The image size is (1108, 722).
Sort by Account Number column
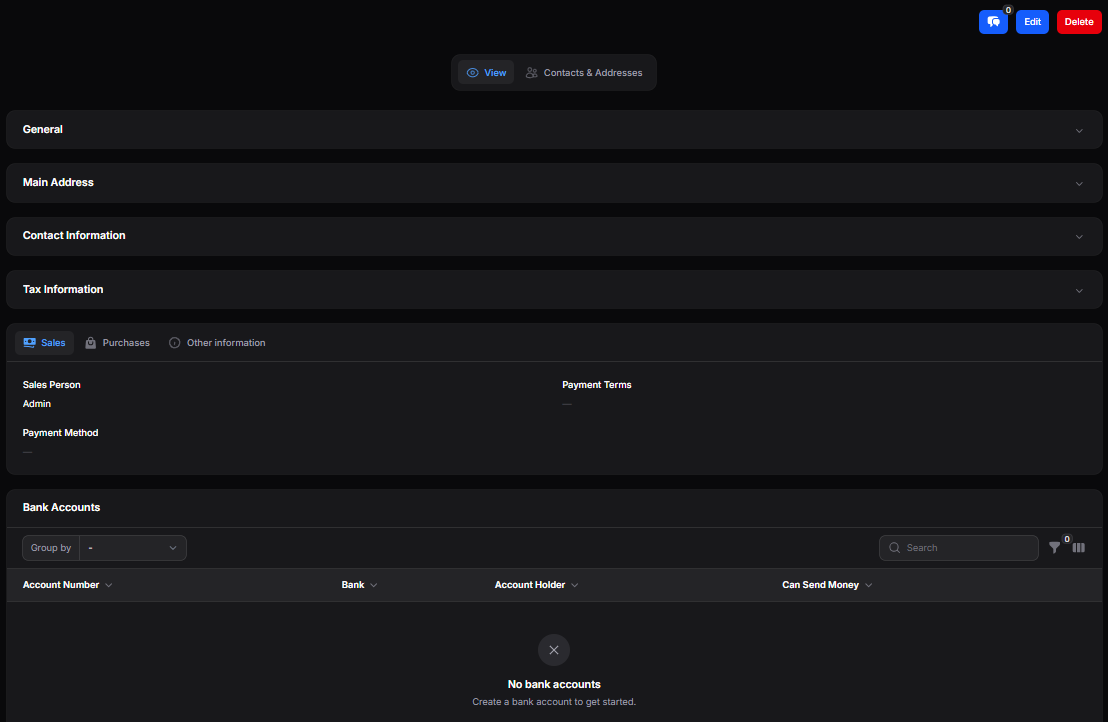[x=67, y=585]
